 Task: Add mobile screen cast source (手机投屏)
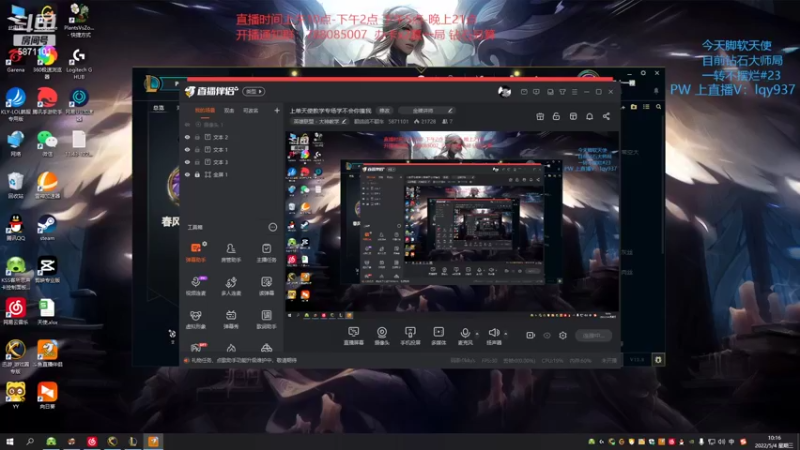click(x=410, y=336)
